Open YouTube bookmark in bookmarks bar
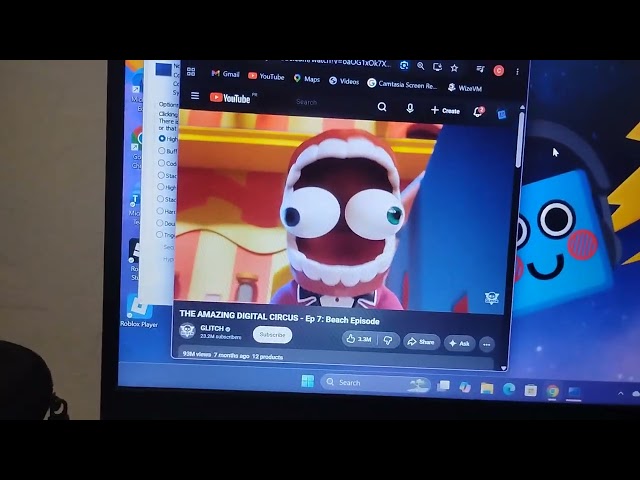Viewport: 640px width, 480px height. pos(266,76)
